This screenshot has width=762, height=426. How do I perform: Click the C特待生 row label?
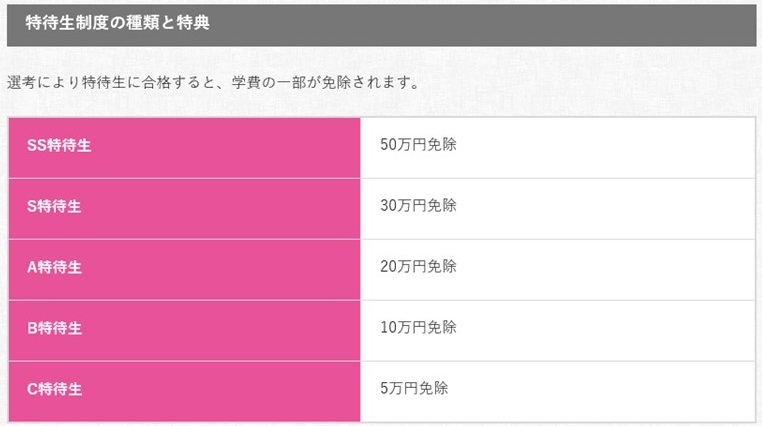54,389
